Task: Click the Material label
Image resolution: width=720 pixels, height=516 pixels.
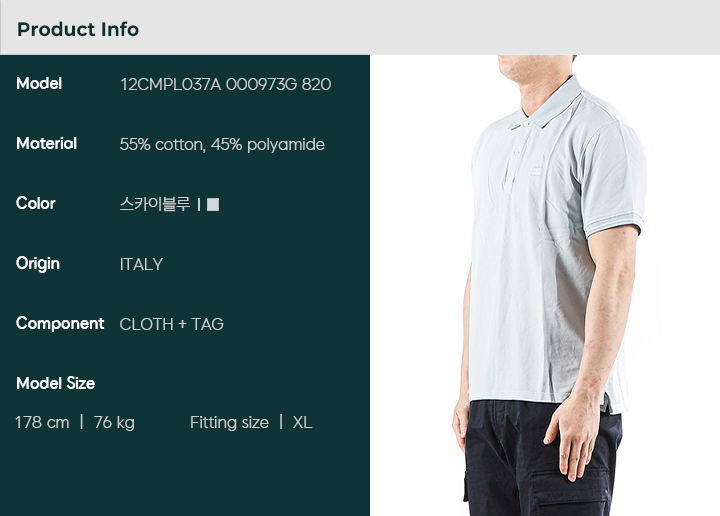Action: click(x=46, y=144)
